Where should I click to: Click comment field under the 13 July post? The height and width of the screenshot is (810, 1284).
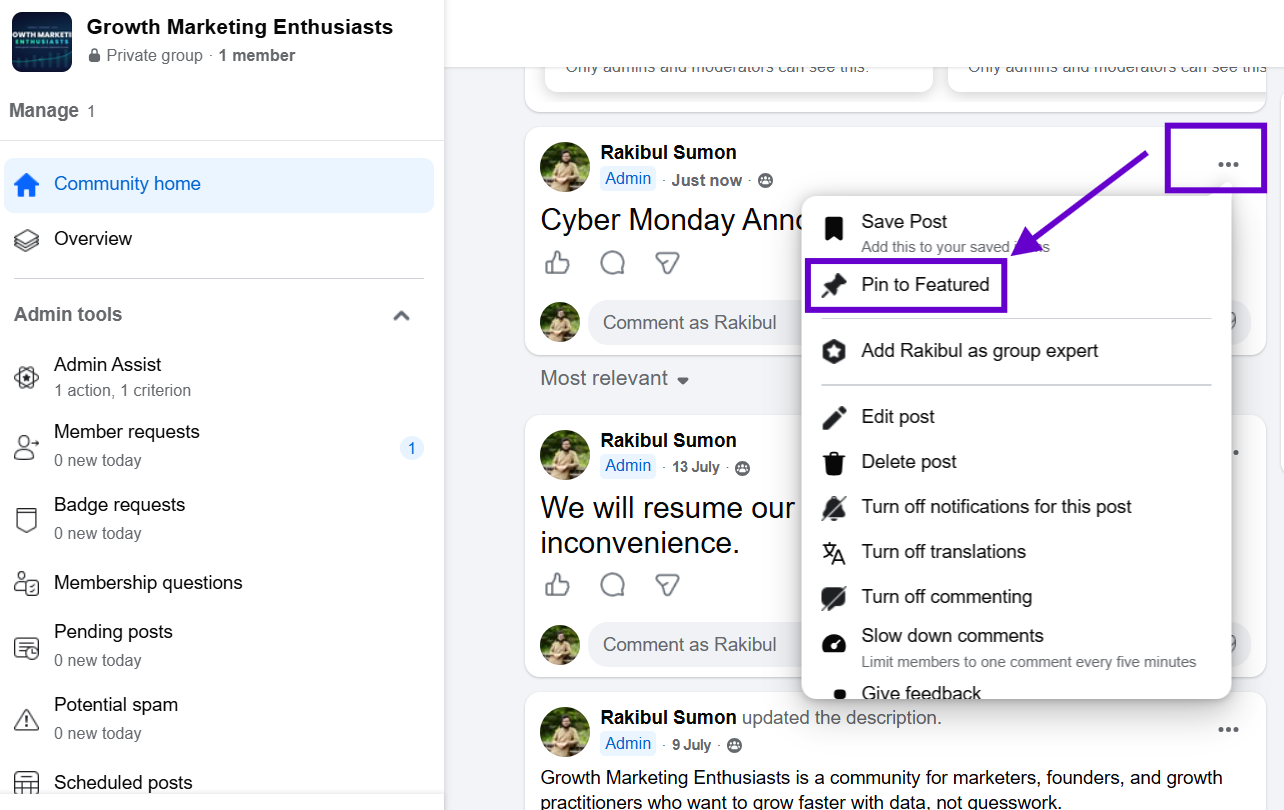click(x=695, y=645)
